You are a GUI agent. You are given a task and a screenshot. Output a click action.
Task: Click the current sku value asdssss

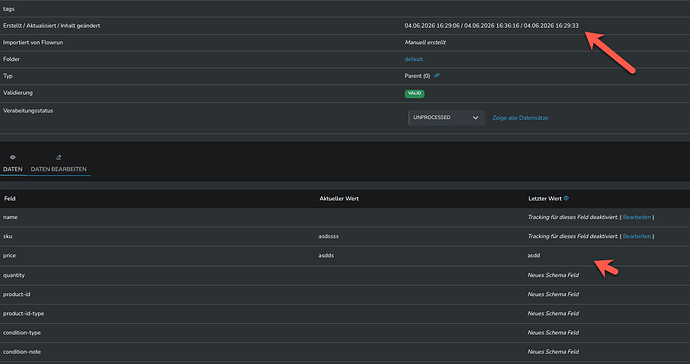[329, 236]
